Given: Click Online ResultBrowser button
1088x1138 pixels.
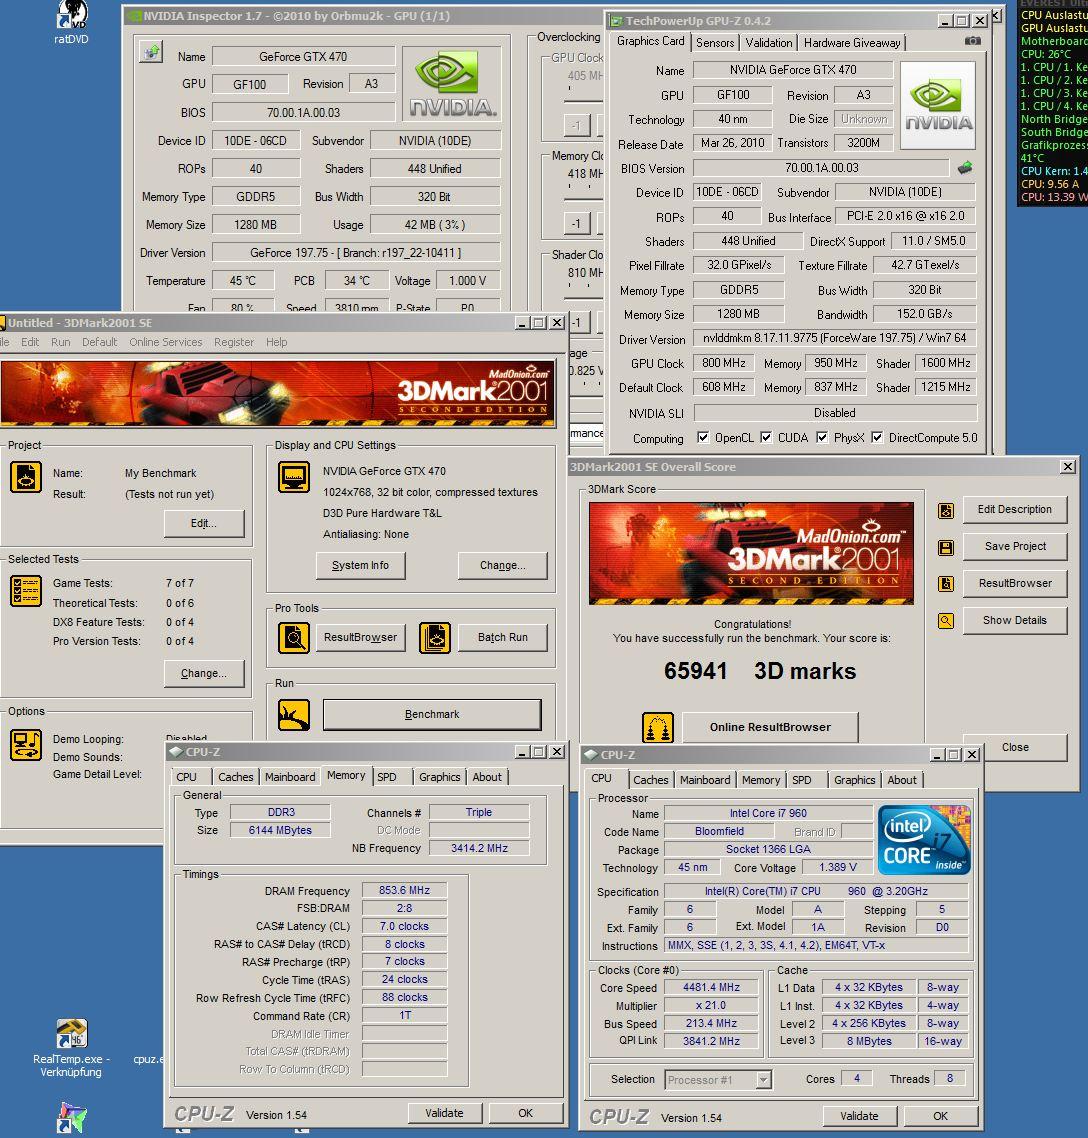Looking at the screenshot, I should pyautogui.click(x=770, y=727).
